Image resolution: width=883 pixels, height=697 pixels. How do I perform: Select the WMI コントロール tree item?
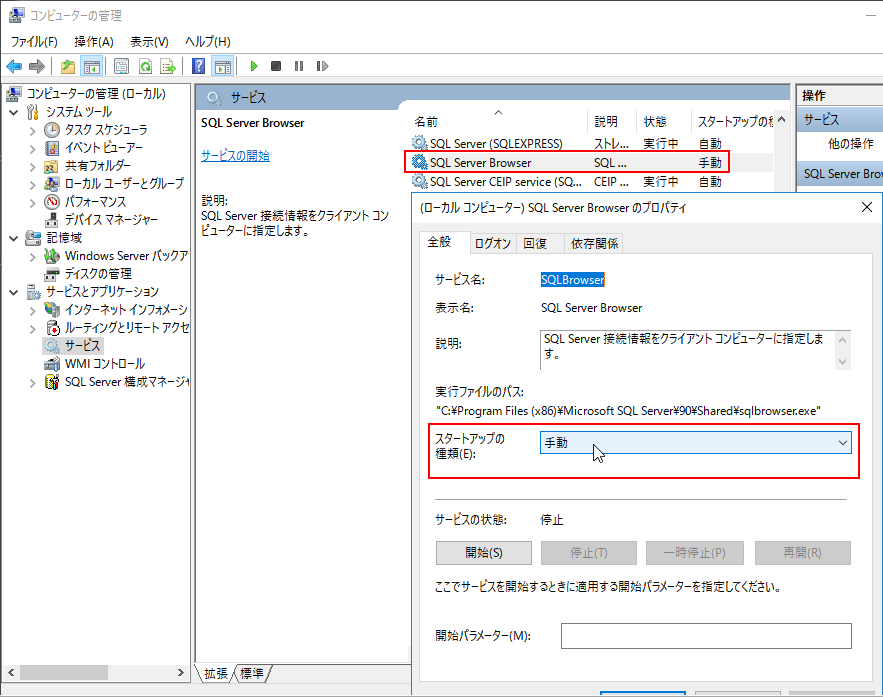104,363
